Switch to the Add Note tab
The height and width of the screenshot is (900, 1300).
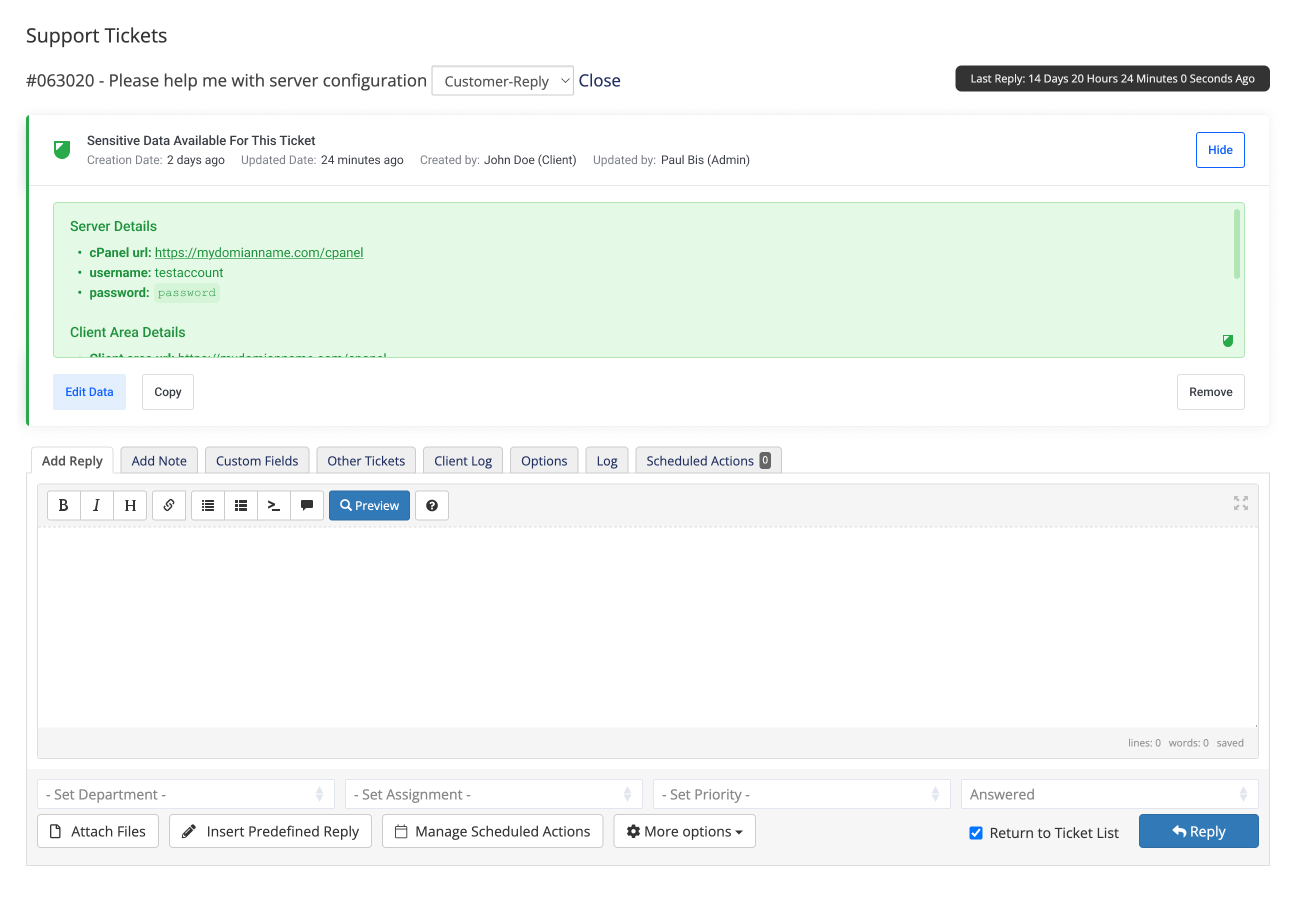159,461
